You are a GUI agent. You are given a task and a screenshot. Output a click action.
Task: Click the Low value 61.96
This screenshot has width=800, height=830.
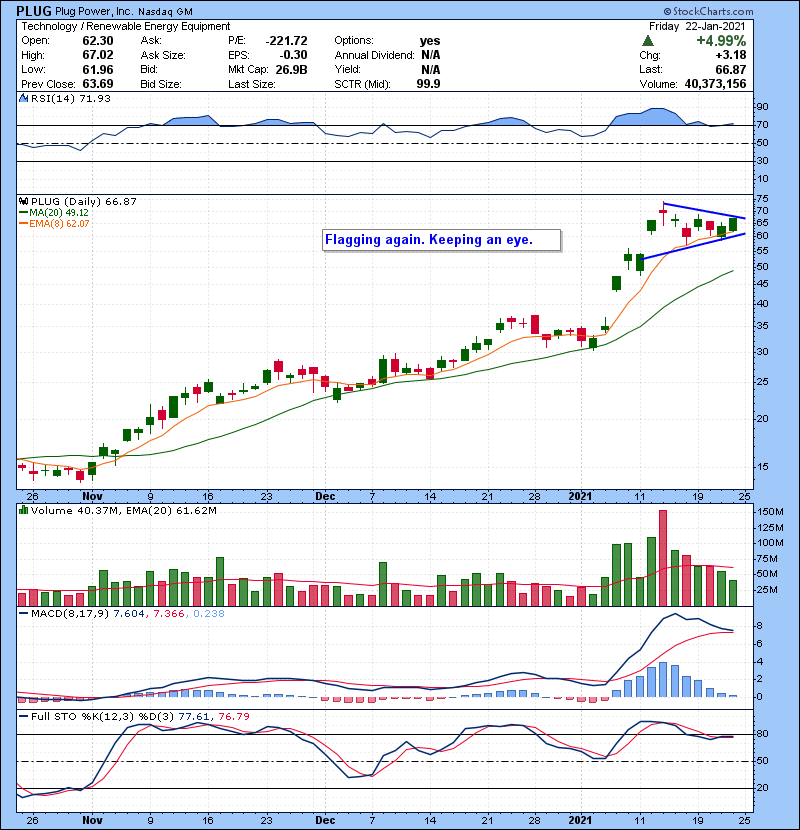(x=98, y=69)
